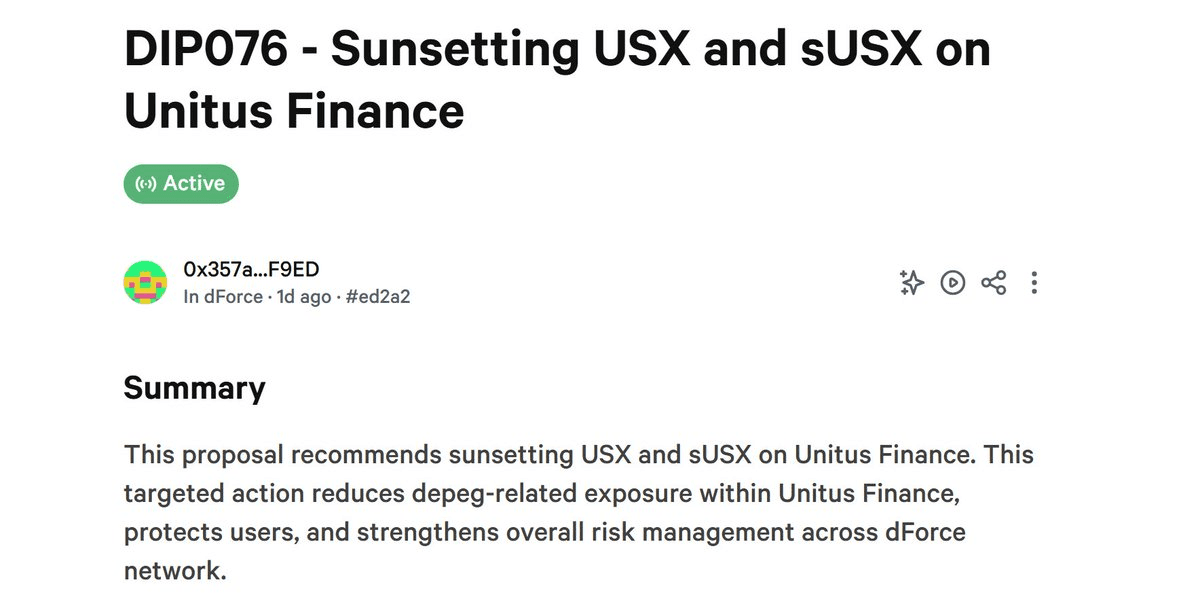Click the share network icon
Image resolution: width=1200 pixels, height=612 pixels.
pyautogui.click(x=993, y=284)
